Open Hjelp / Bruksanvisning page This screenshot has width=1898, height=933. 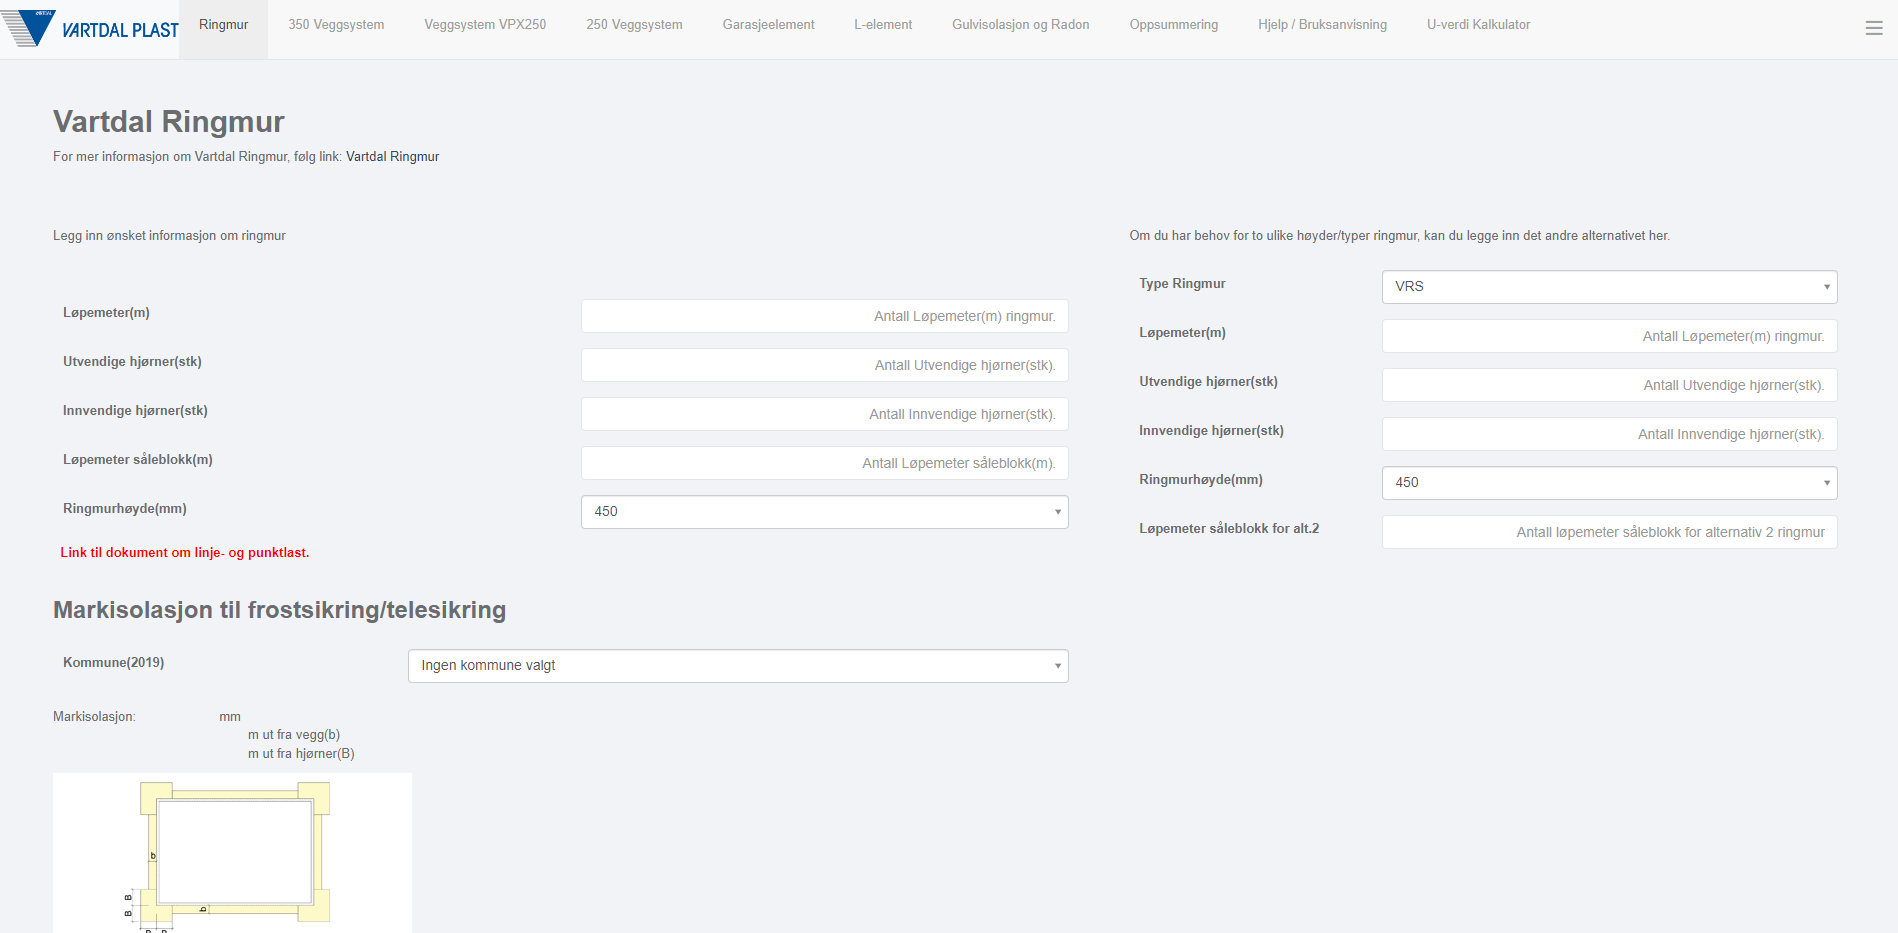(1322, 25)
